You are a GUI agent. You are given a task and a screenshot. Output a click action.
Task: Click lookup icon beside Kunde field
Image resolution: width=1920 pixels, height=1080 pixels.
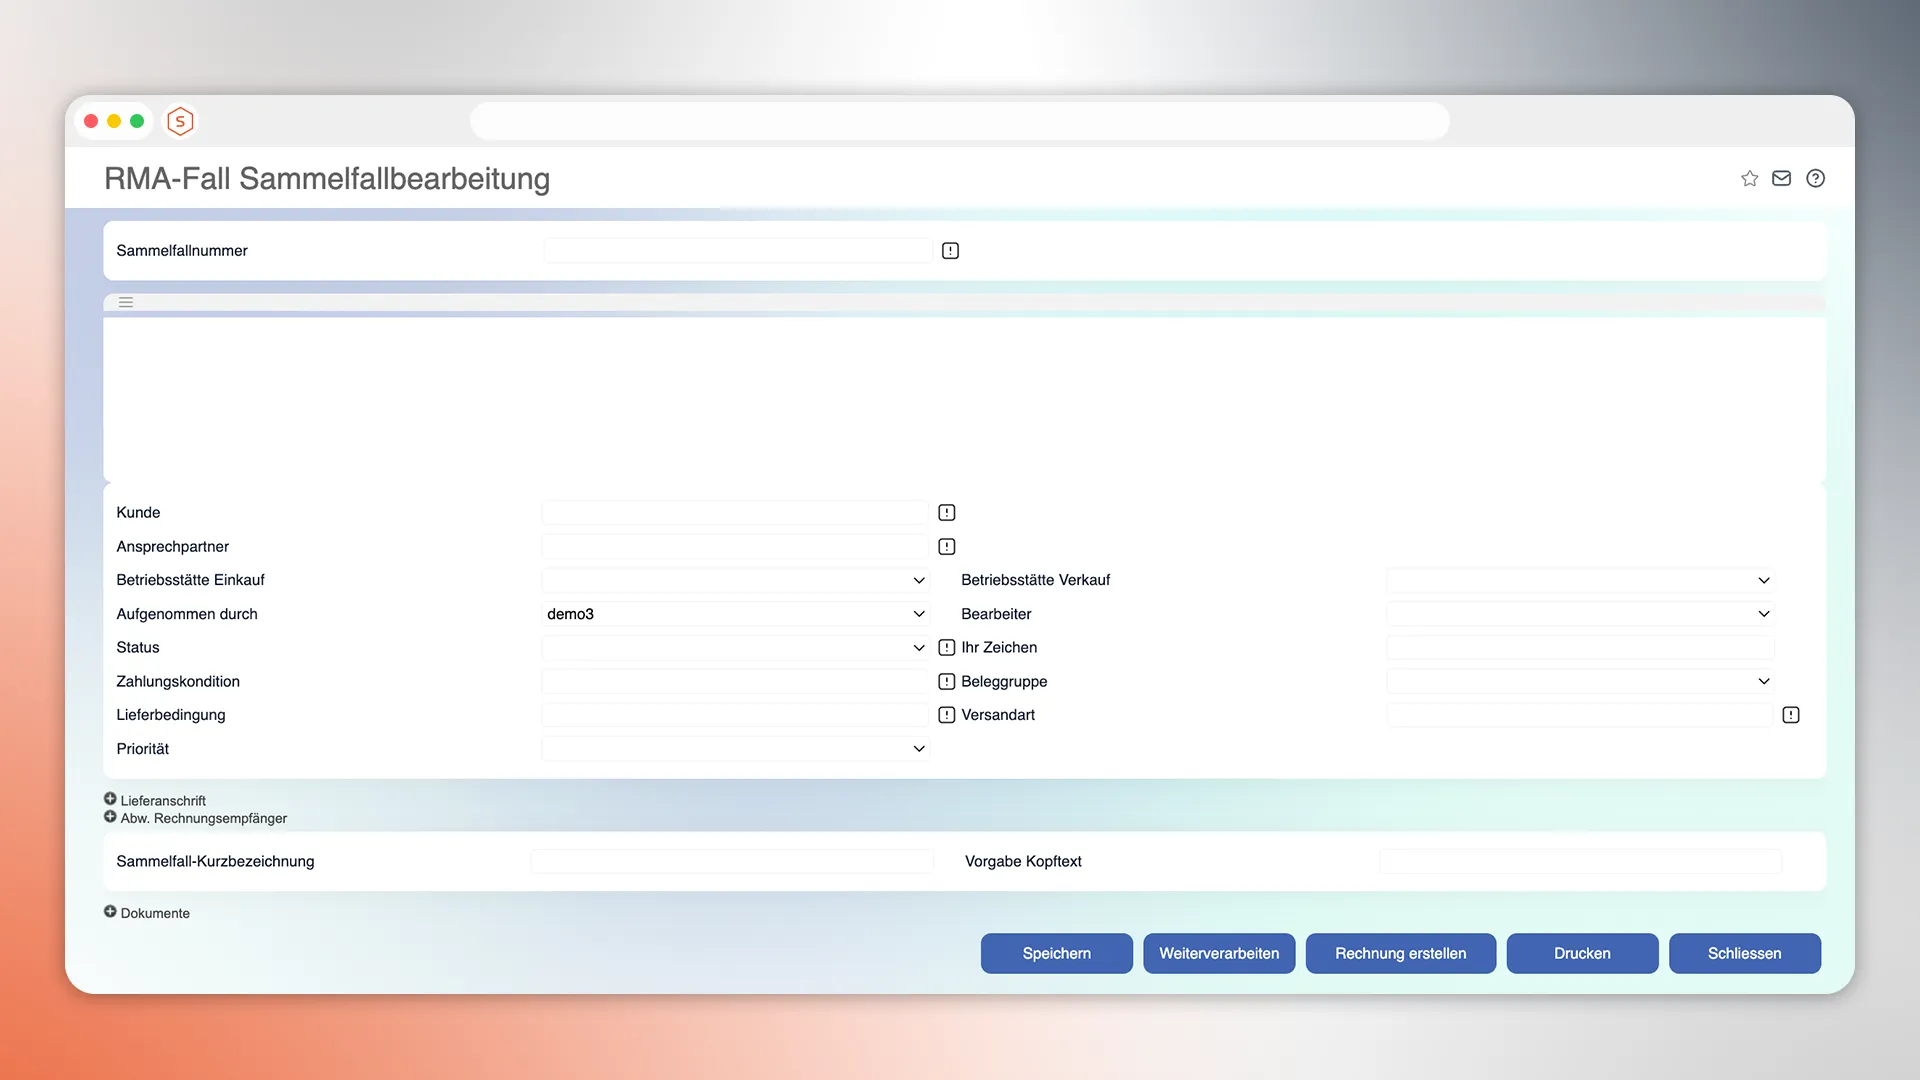(946, 513)
